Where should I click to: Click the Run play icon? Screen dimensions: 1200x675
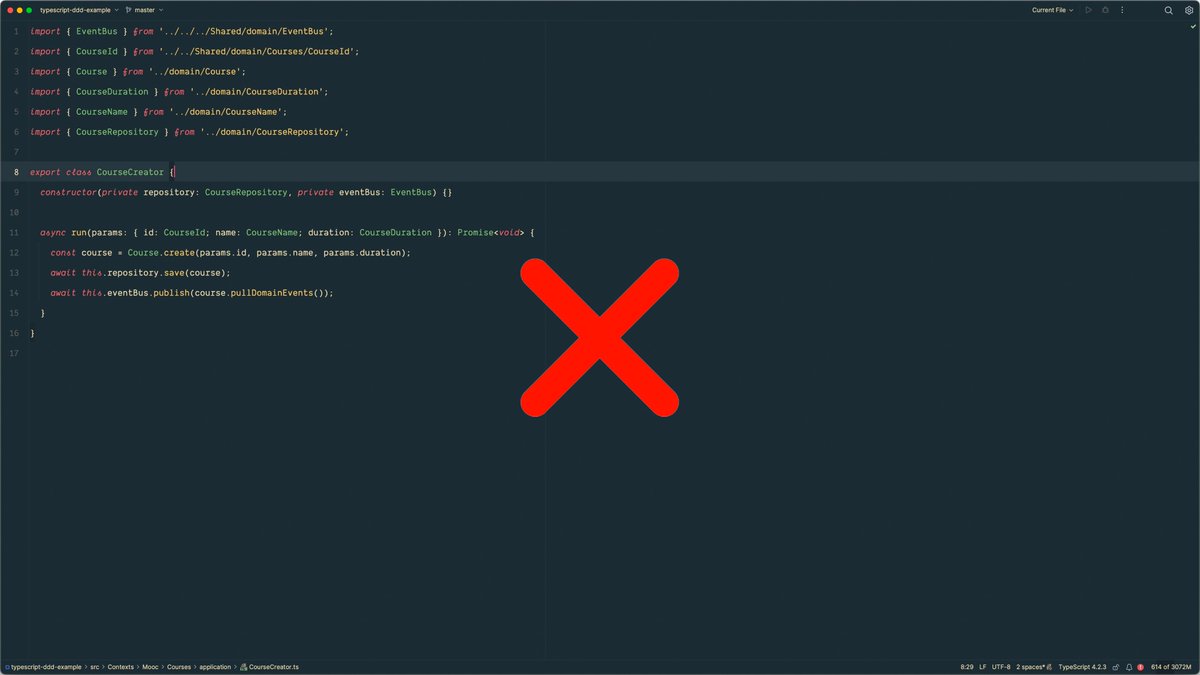click(x=1089, y=10)
